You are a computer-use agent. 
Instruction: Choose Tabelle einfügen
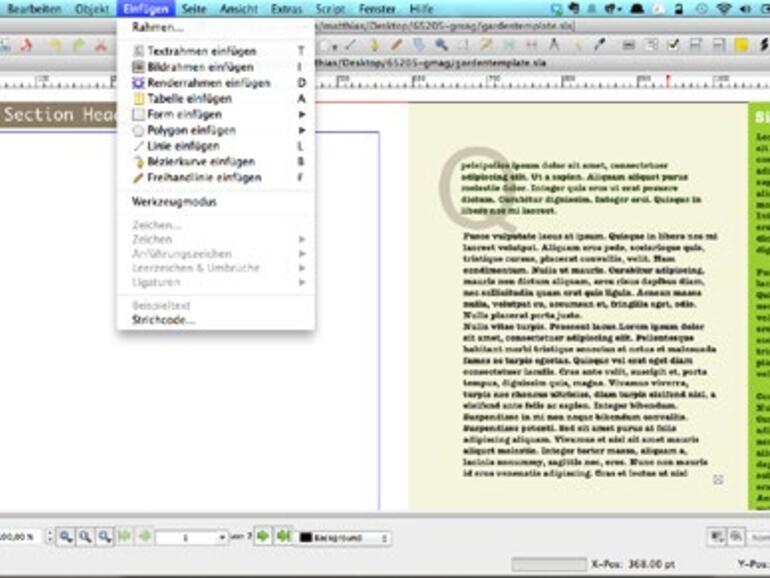point(217,99)
